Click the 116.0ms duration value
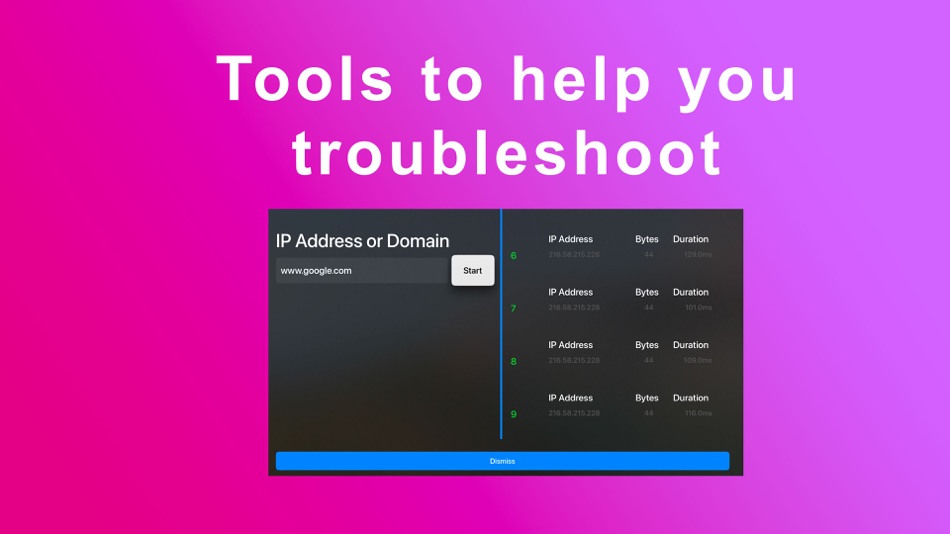 [x=698, y=413]
